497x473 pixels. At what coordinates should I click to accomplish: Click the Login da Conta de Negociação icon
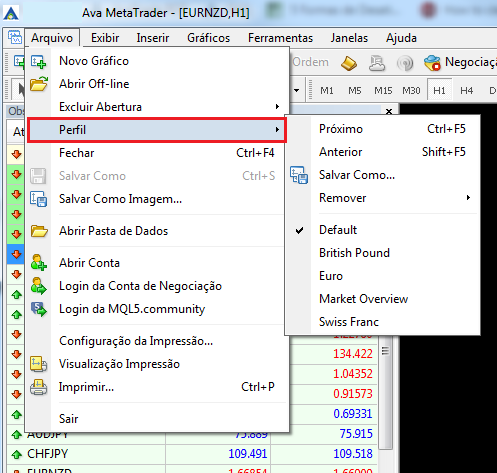(39, 286)
